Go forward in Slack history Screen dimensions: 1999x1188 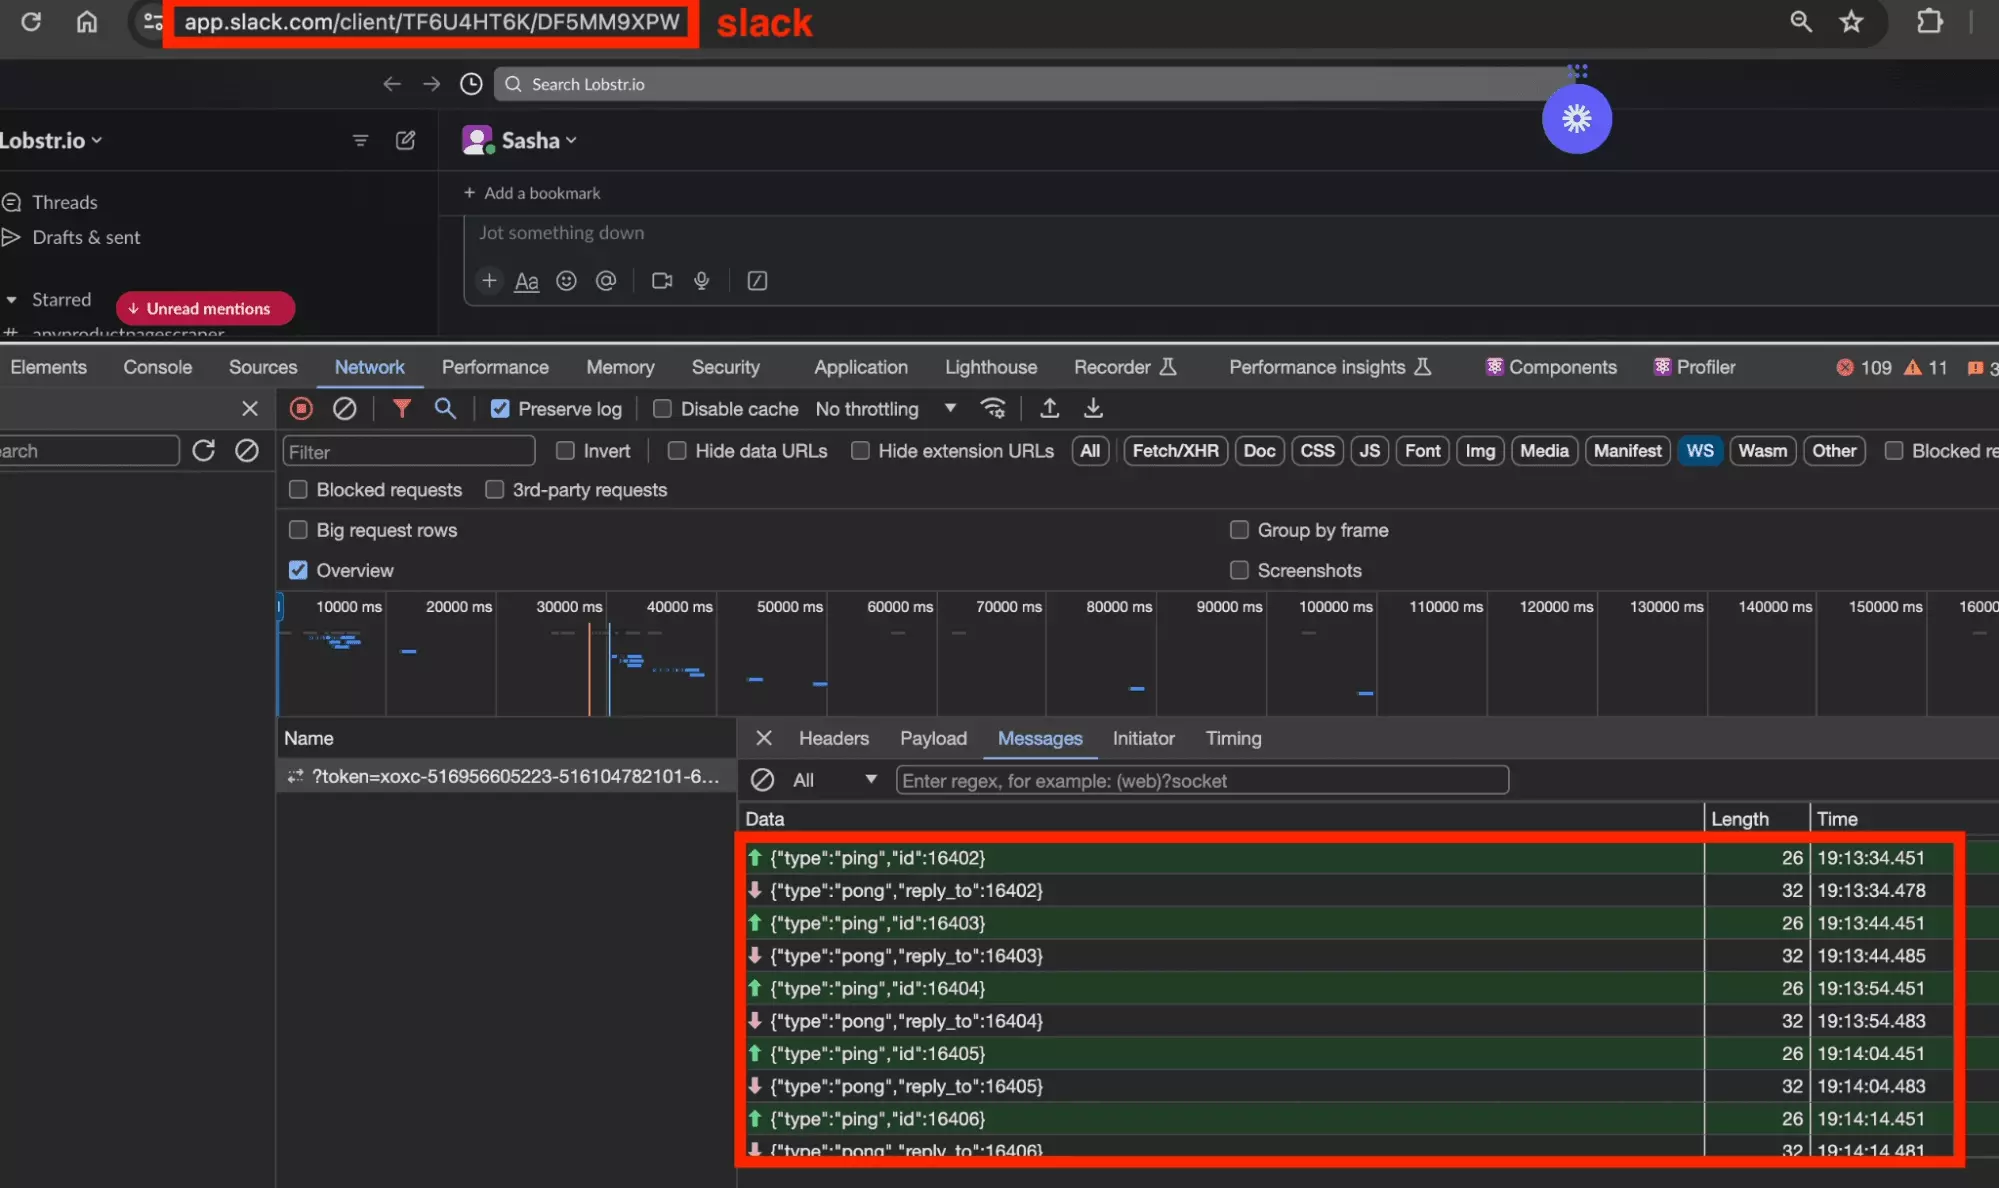(x=431, y=84)
